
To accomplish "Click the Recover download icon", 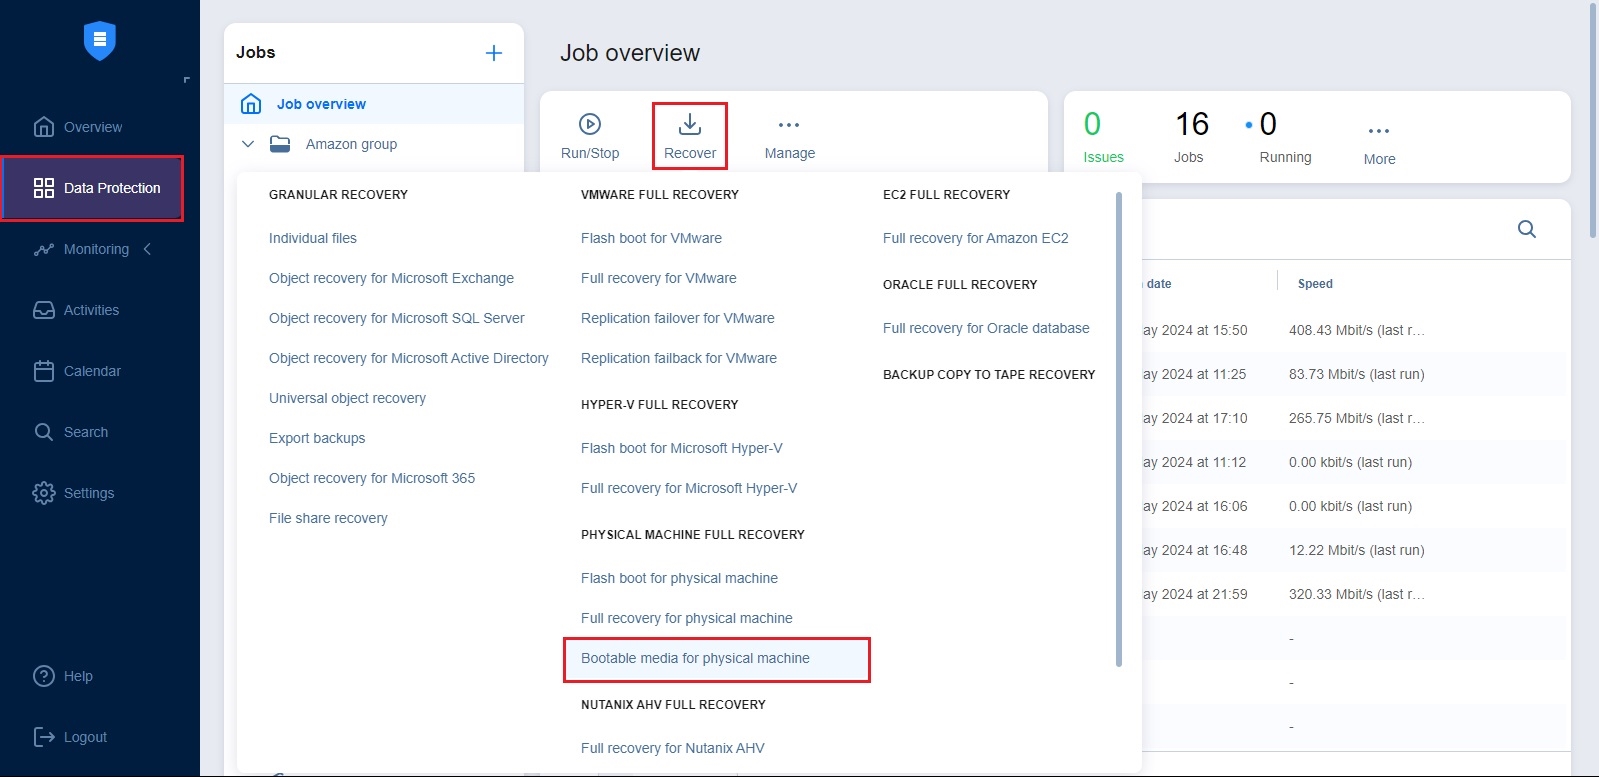I will point(690,124).
